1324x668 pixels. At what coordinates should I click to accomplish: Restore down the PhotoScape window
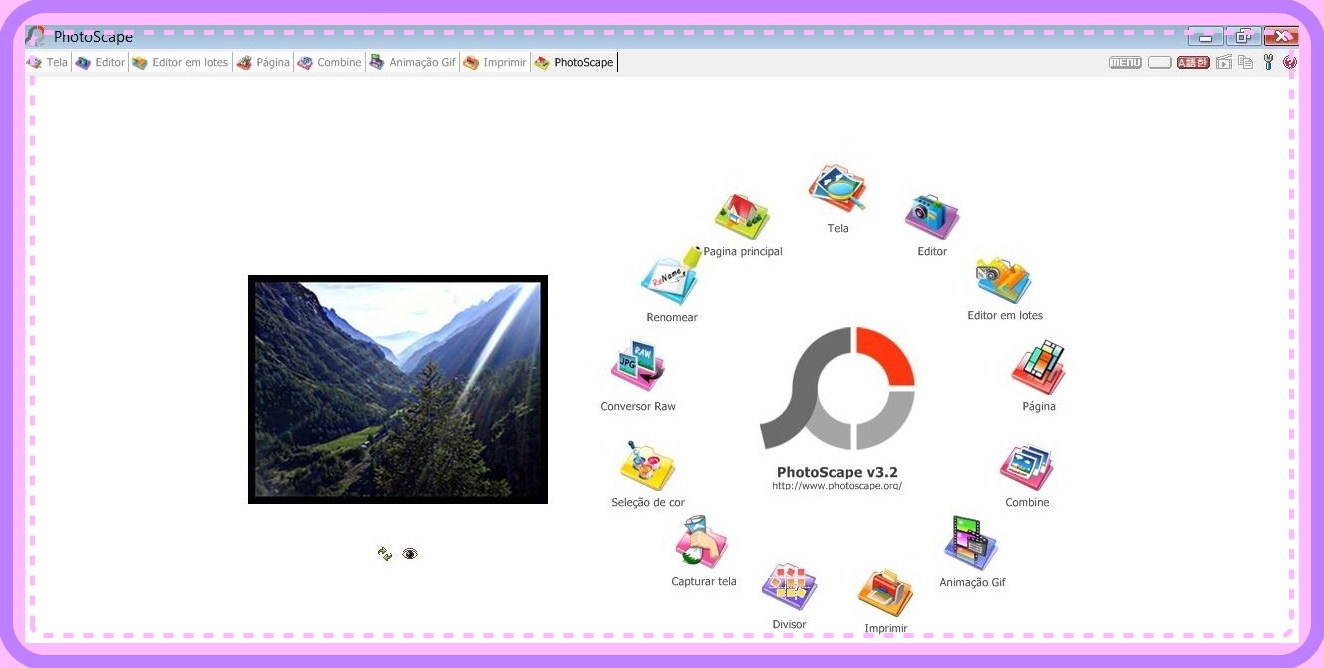tap(1243, 37)
